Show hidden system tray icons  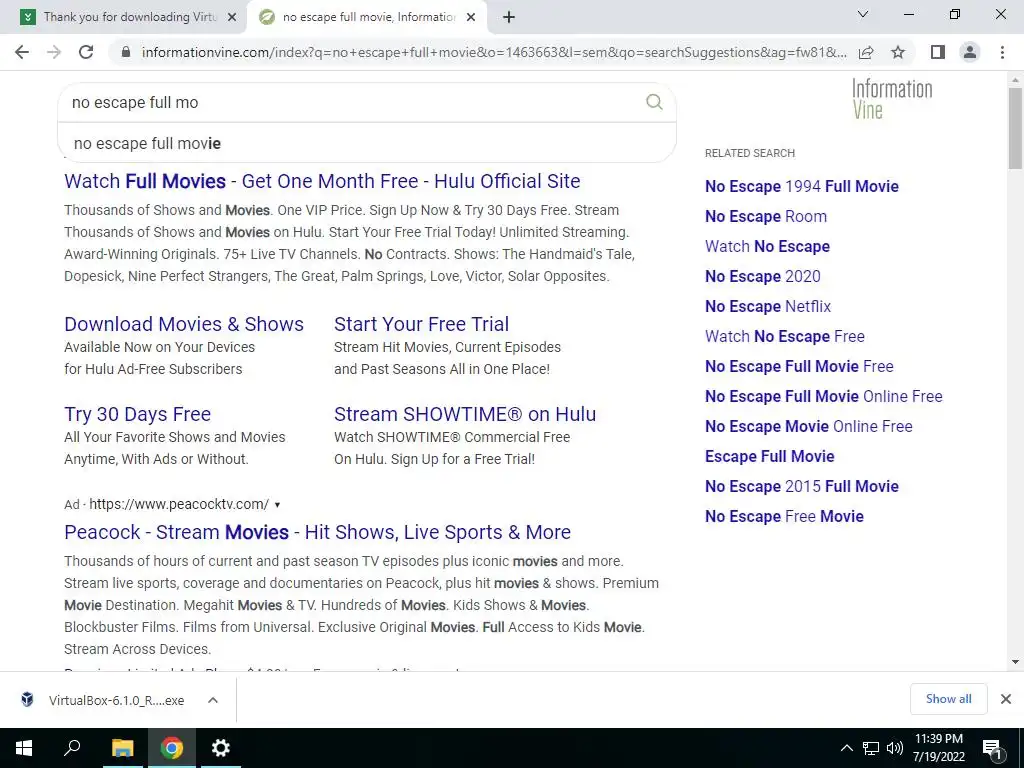pyautogui.click(x=846, y=748)
